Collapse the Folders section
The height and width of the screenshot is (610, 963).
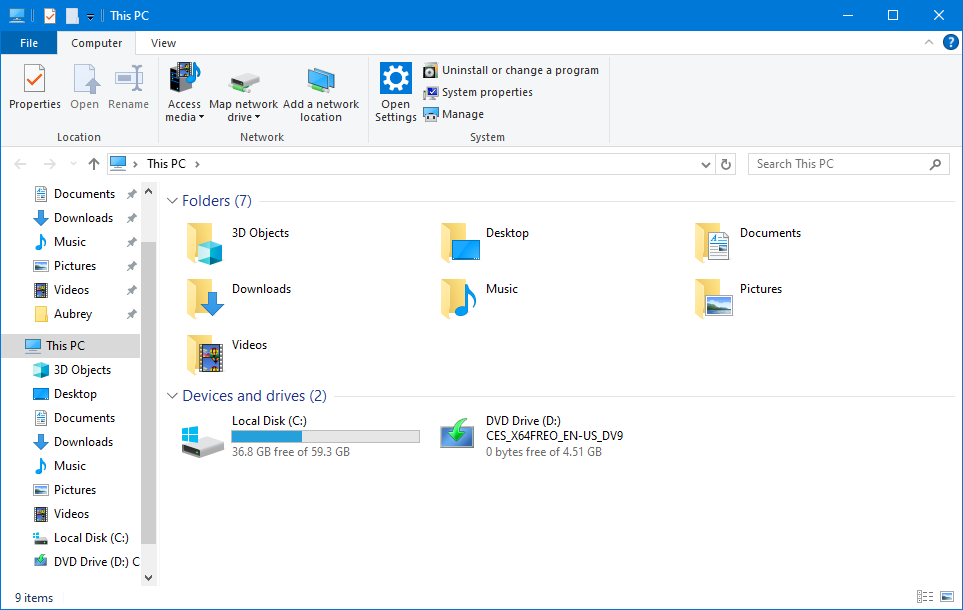point(172,200)
